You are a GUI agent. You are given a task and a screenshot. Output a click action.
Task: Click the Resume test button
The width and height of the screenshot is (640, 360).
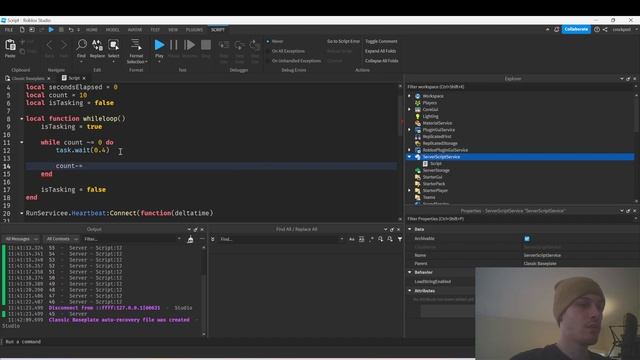189,45
